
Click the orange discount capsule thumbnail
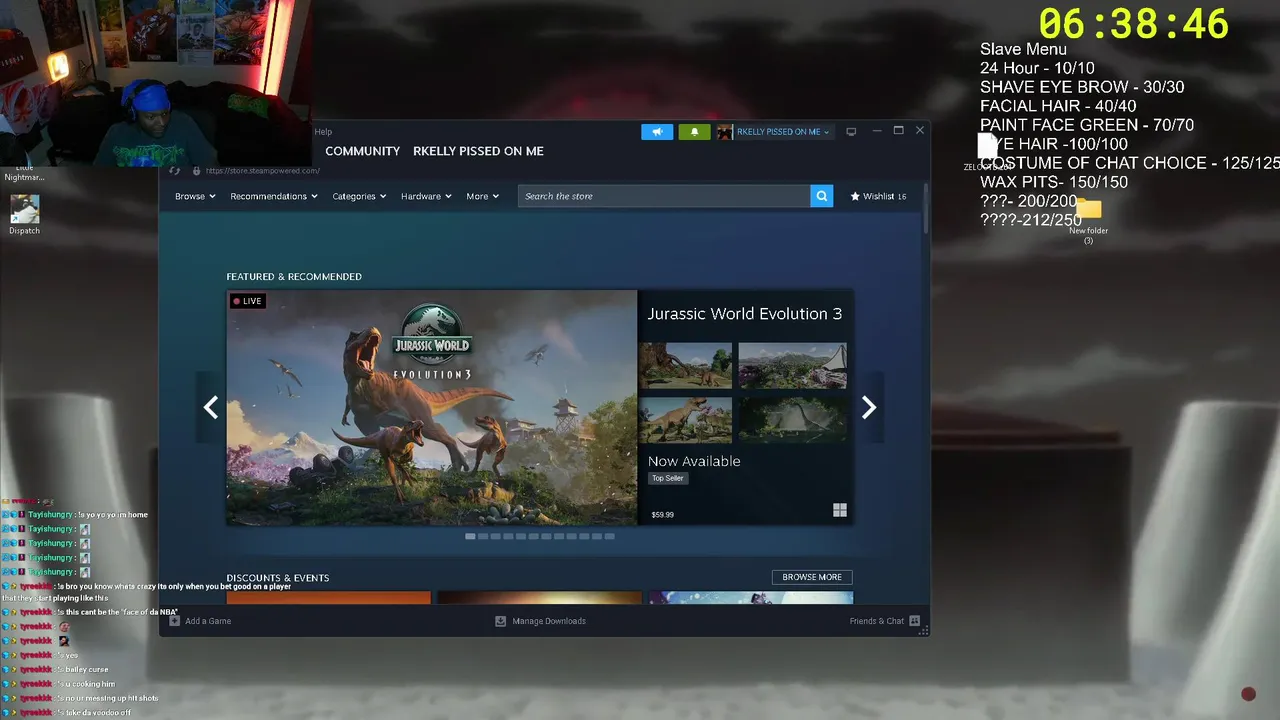pyautogui.click(x=329, y=598)
